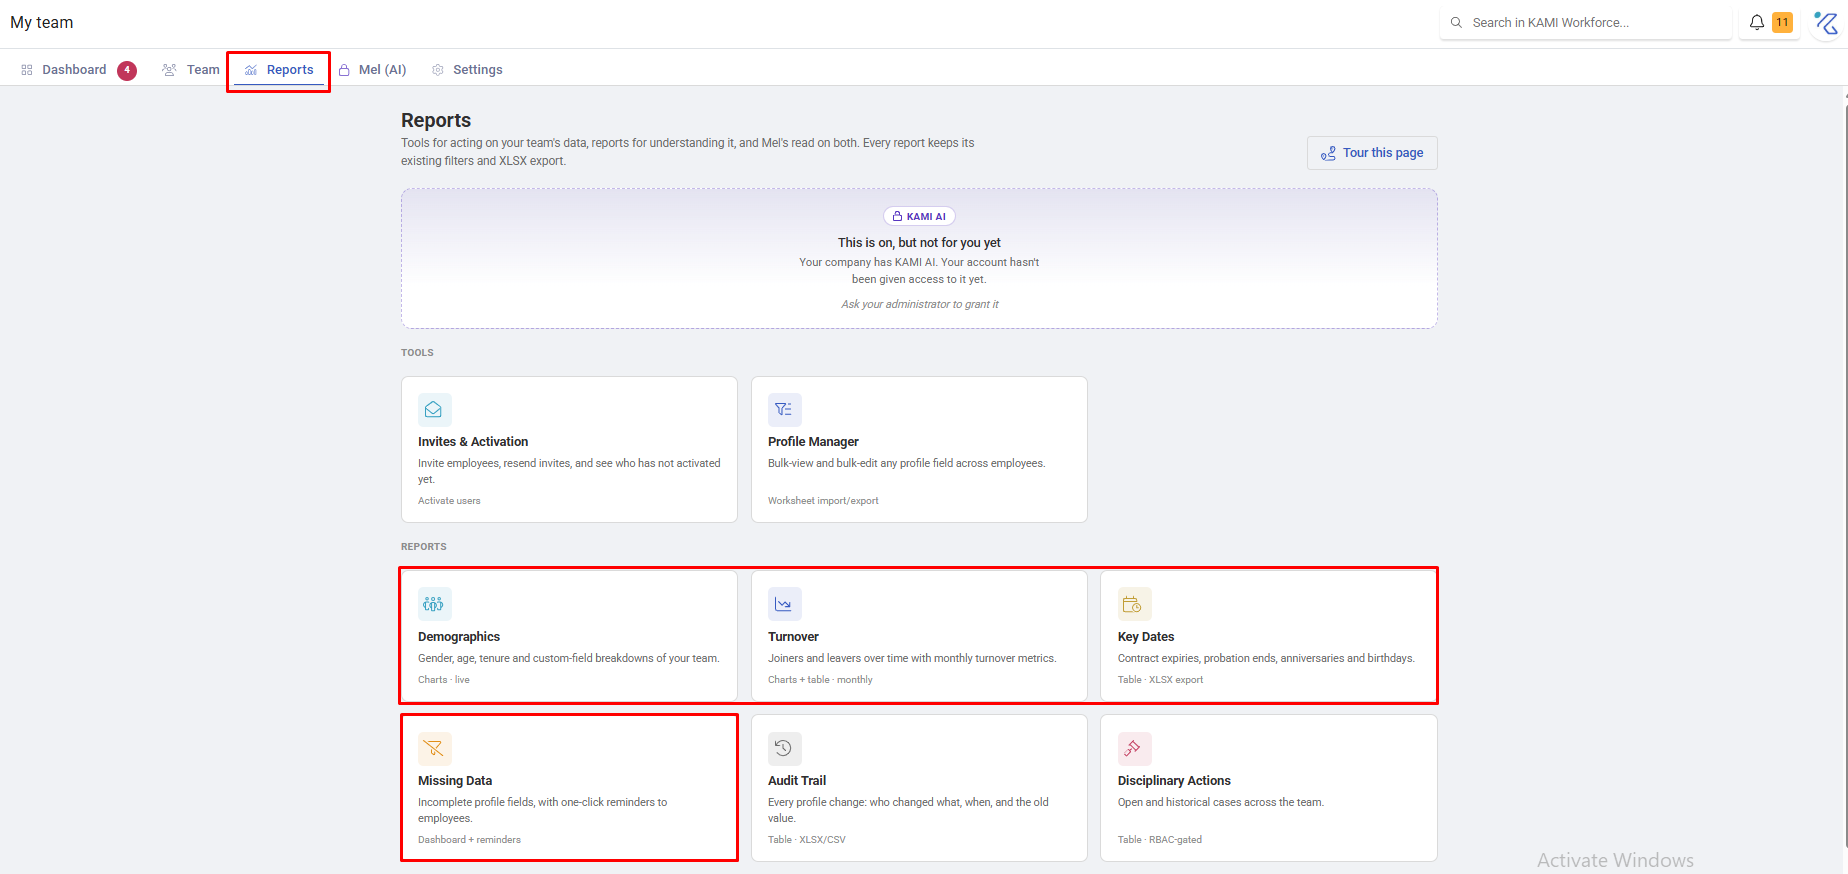This screenshot has width=1848, height=874.
Task: Click the Dashboard red badge showing 4
Action: pyautogui.click(x=127, y=70)
